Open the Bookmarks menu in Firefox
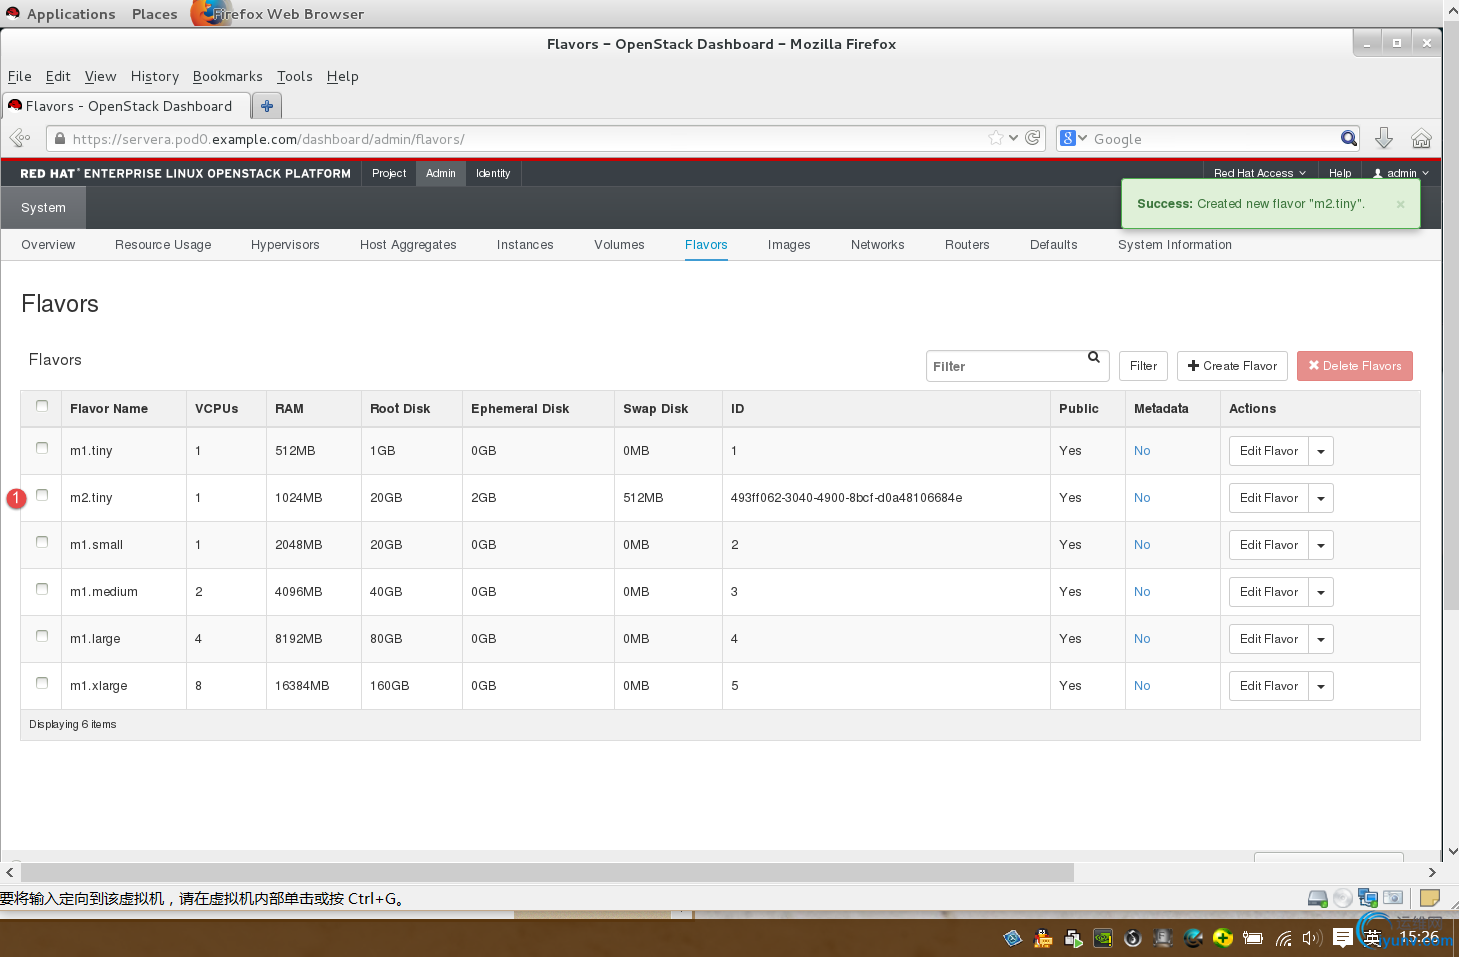Screen dimensions: 1459x957 [227, 76]
